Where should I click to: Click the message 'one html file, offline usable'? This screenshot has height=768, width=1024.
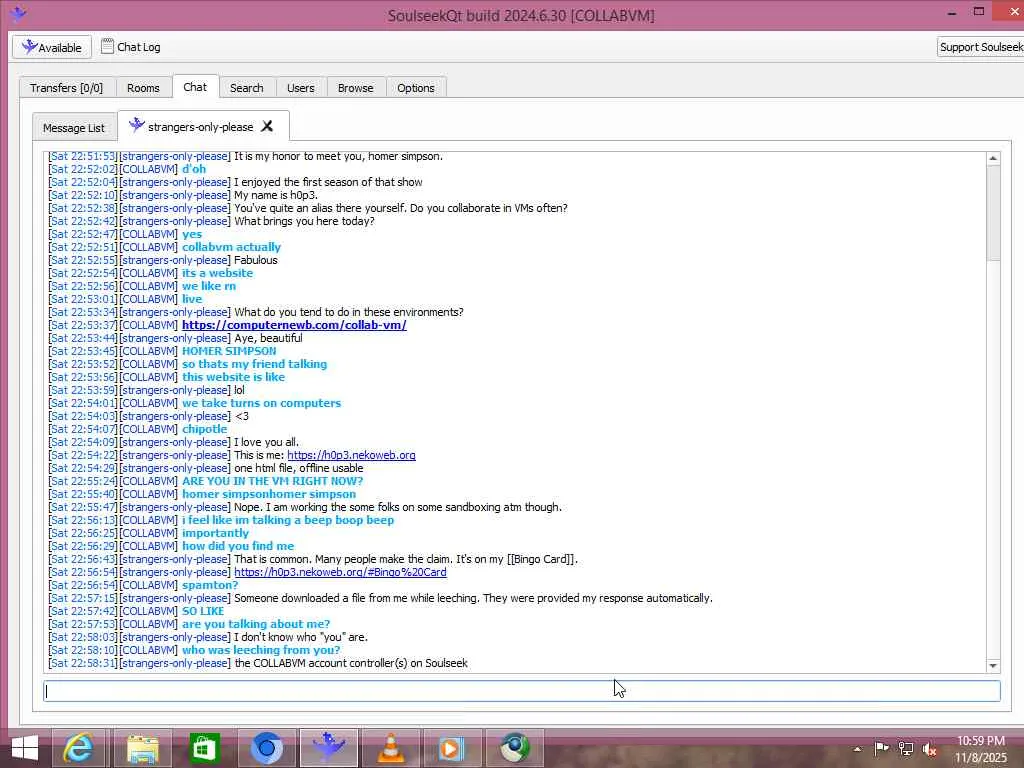tap(298, 468)
